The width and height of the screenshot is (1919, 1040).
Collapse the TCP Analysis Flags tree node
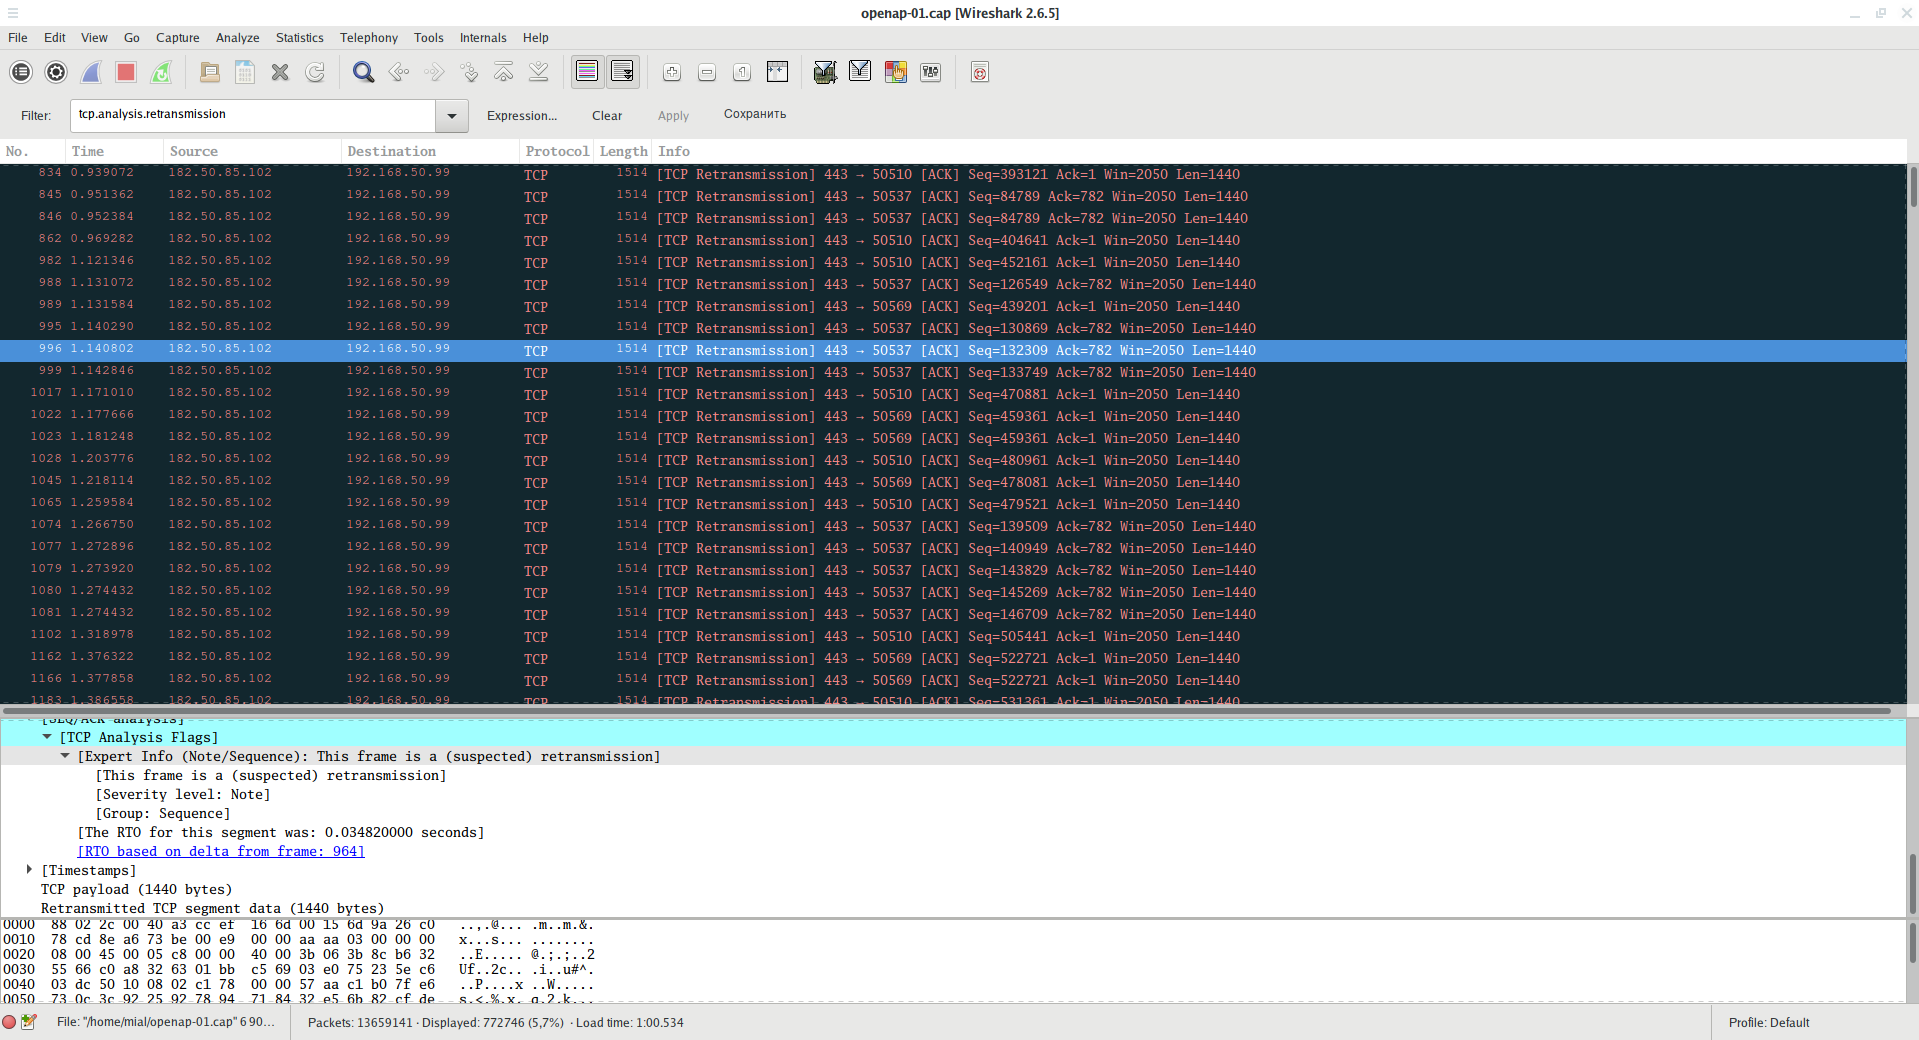[47, 737]
